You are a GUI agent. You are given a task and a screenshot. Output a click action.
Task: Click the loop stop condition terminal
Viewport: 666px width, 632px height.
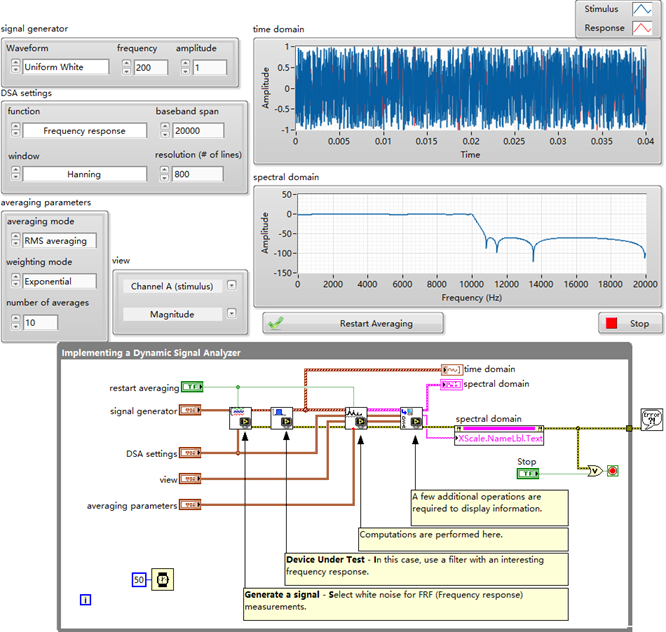pyautogui.click(x=613, y=470)
